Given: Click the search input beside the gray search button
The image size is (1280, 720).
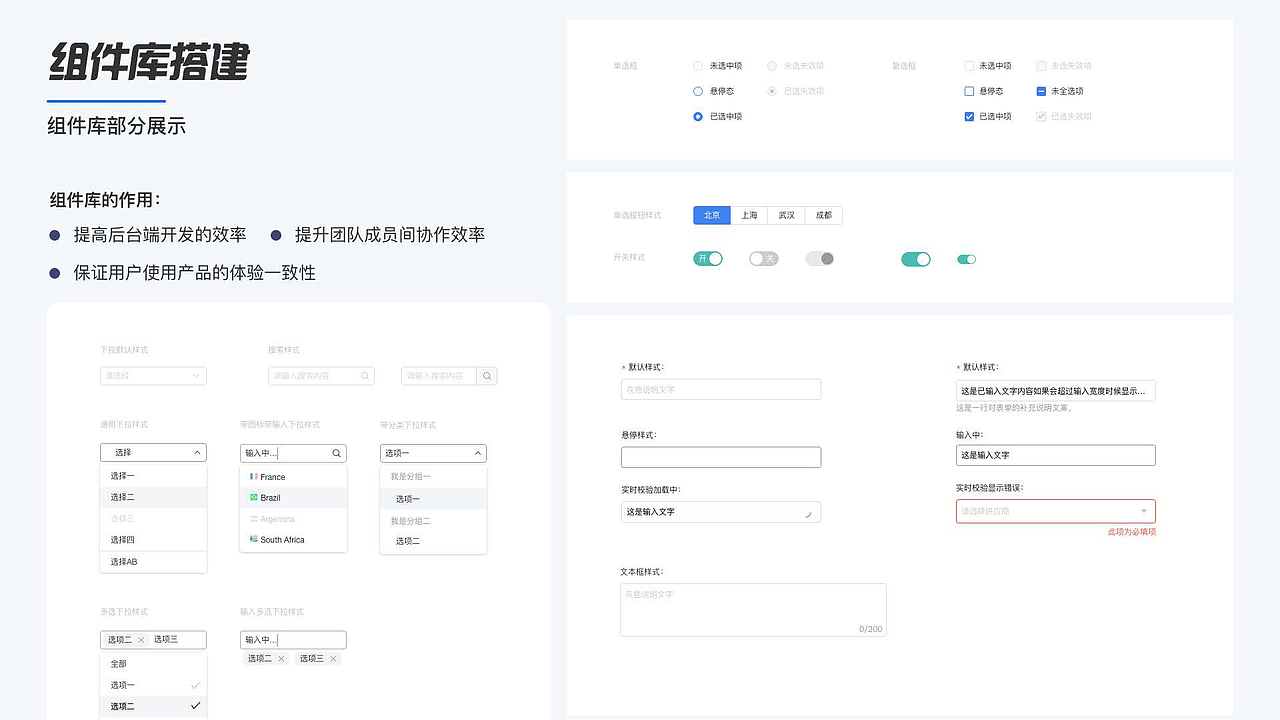Looking at the screenshot, I should pyautogui.click(x=439, y=376).
